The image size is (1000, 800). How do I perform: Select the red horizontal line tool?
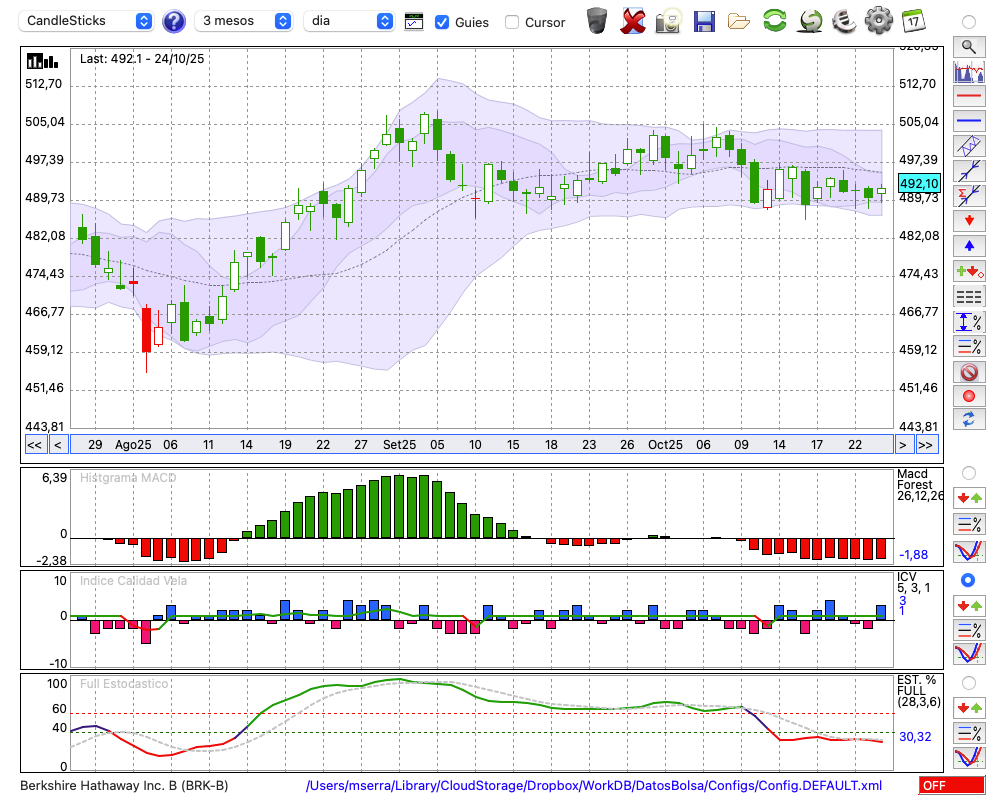pos(968,96)
